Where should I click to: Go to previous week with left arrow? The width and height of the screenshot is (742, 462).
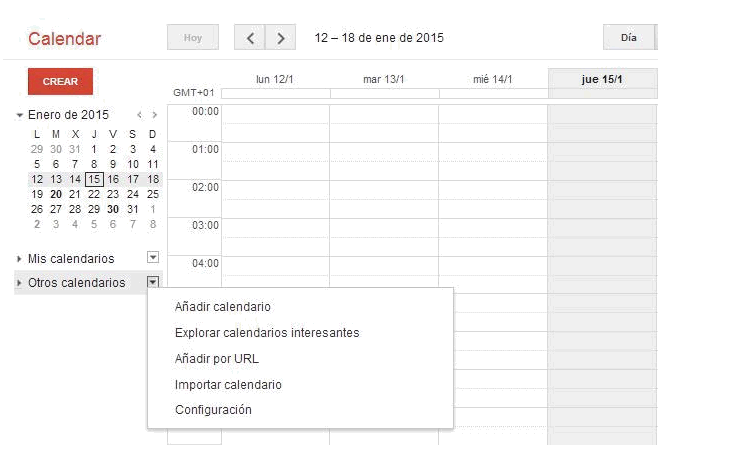250,38
